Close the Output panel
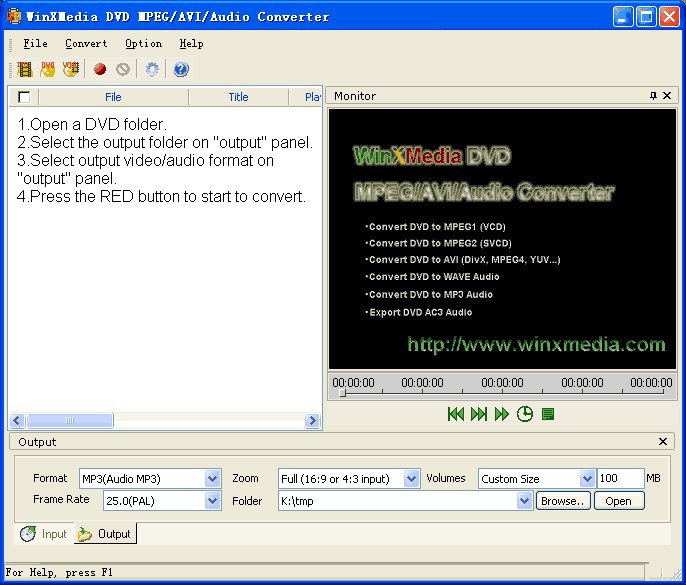The height and width of the screenshot is (585, 686). [x=663, y=441]
